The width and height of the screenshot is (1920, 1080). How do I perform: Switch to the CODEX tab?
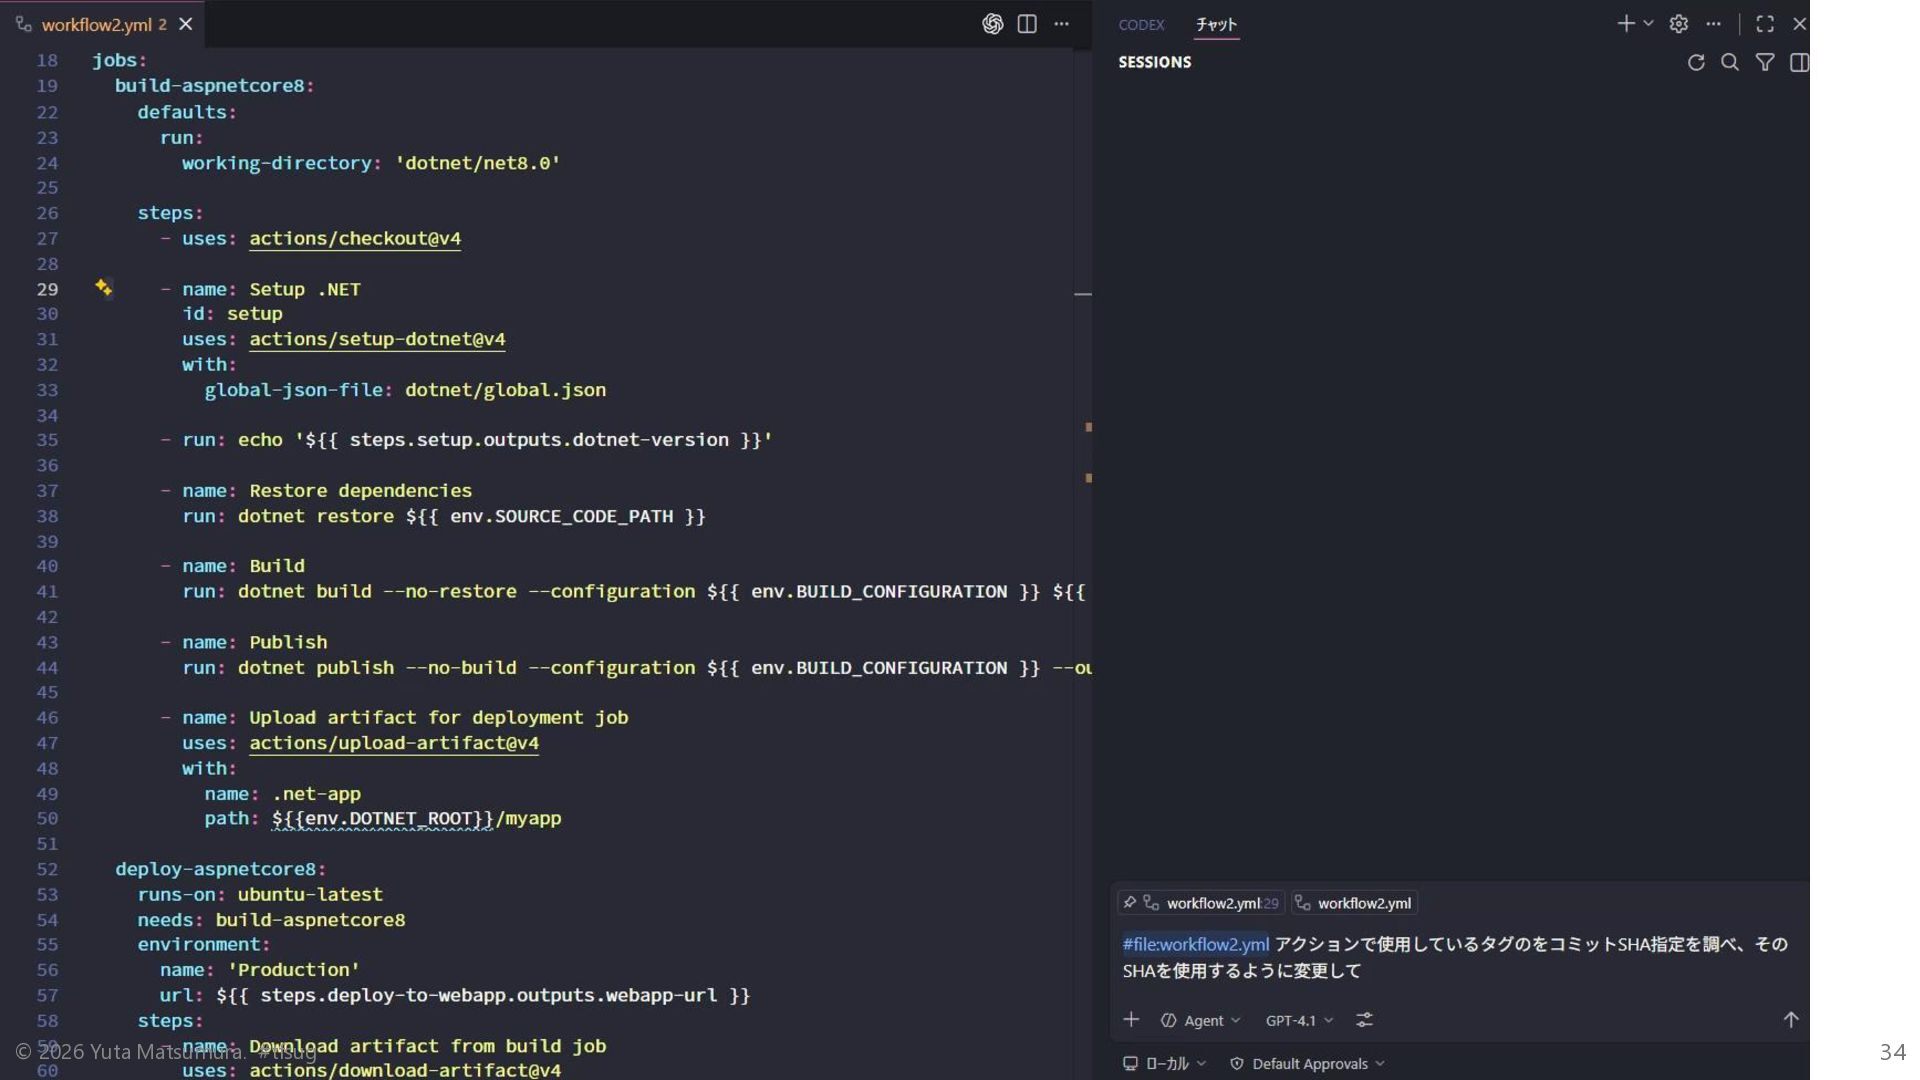[1141, 24]
